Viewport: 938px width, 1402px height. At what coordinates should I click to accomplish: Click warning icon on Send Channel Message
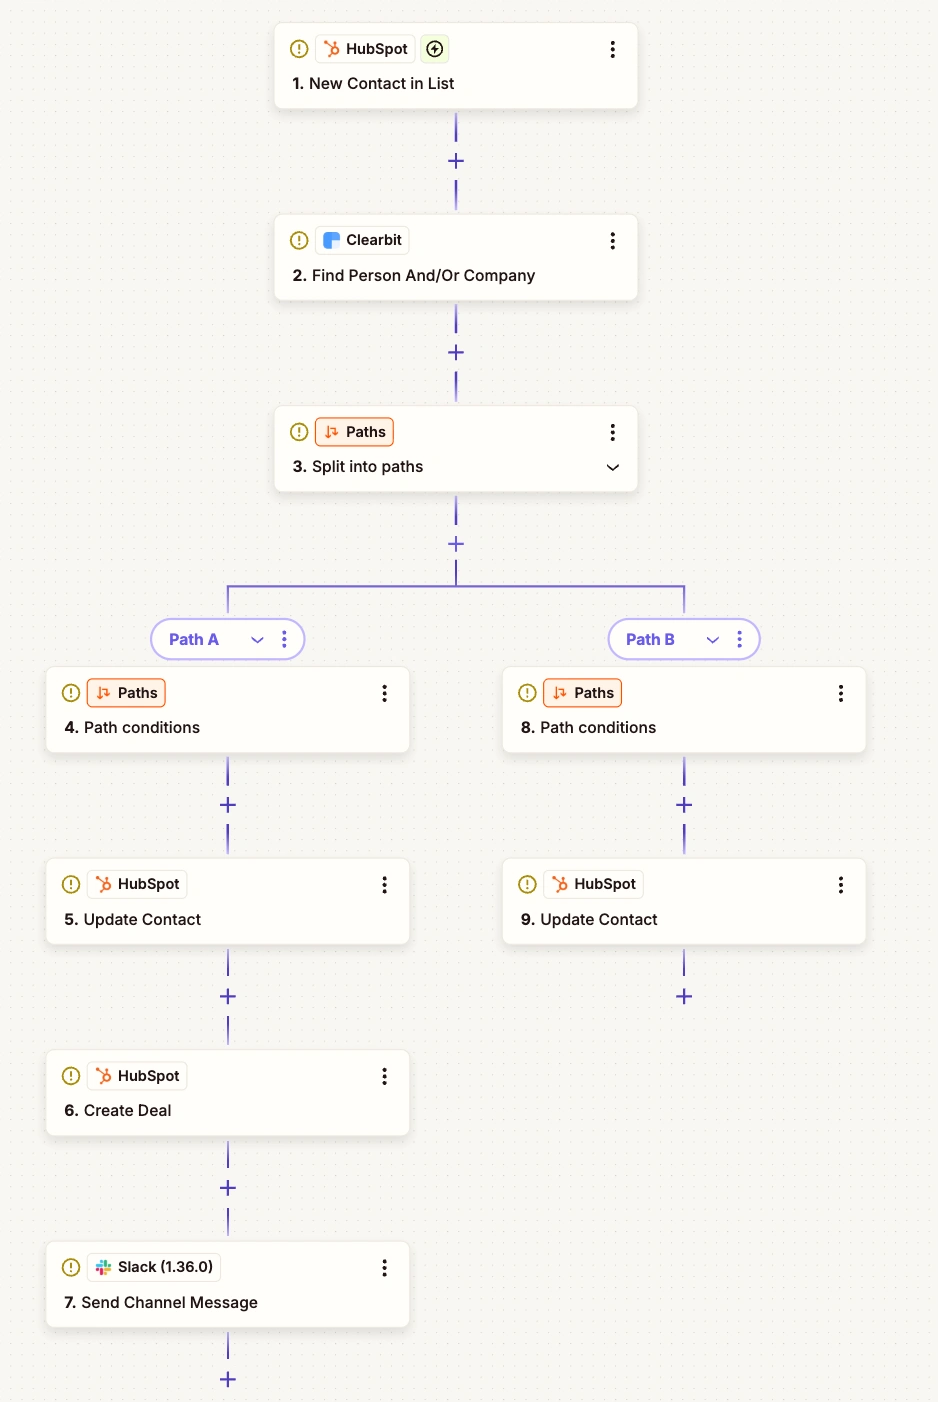pyautogui.click(x=71, y=1268)
